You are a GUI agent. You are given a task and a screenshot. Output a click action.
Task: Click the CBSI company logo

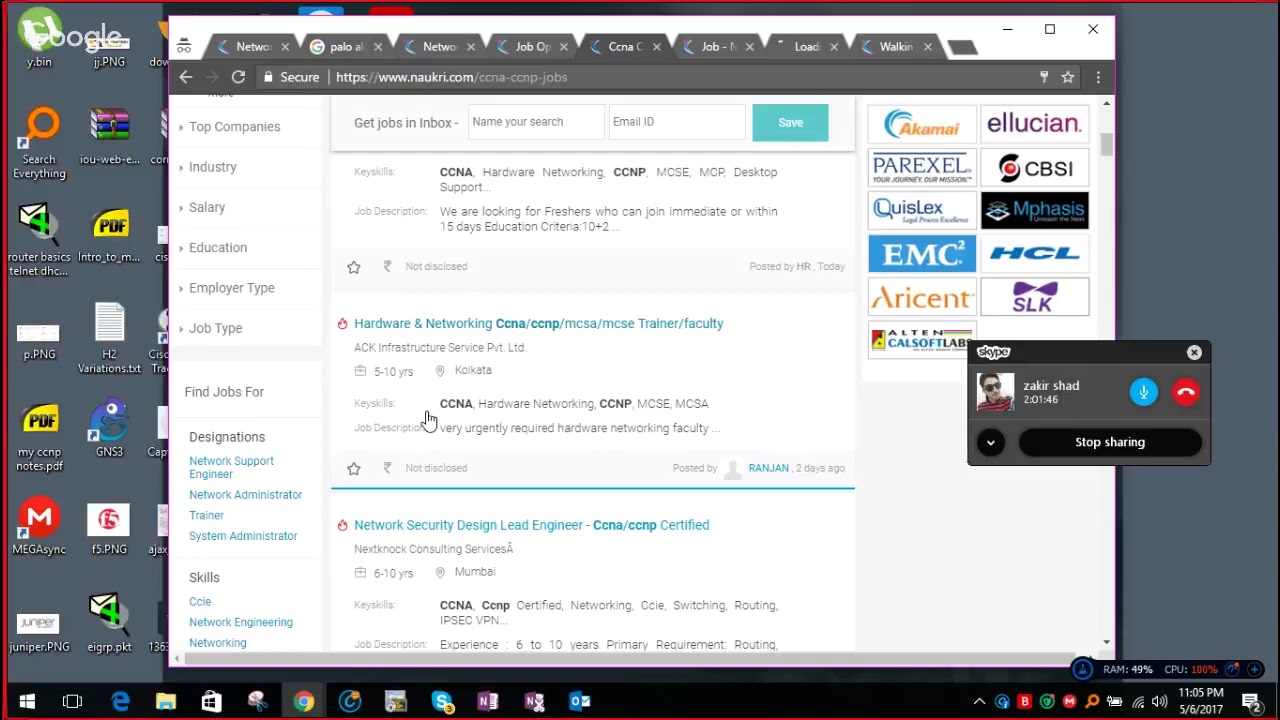1034,168
